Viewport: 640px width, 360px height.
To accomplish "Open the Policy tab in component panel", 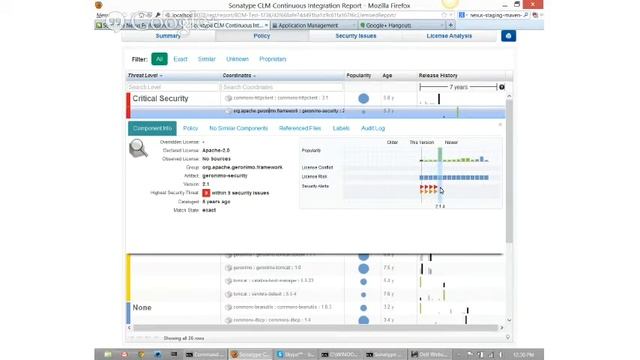I will (190, 128).
